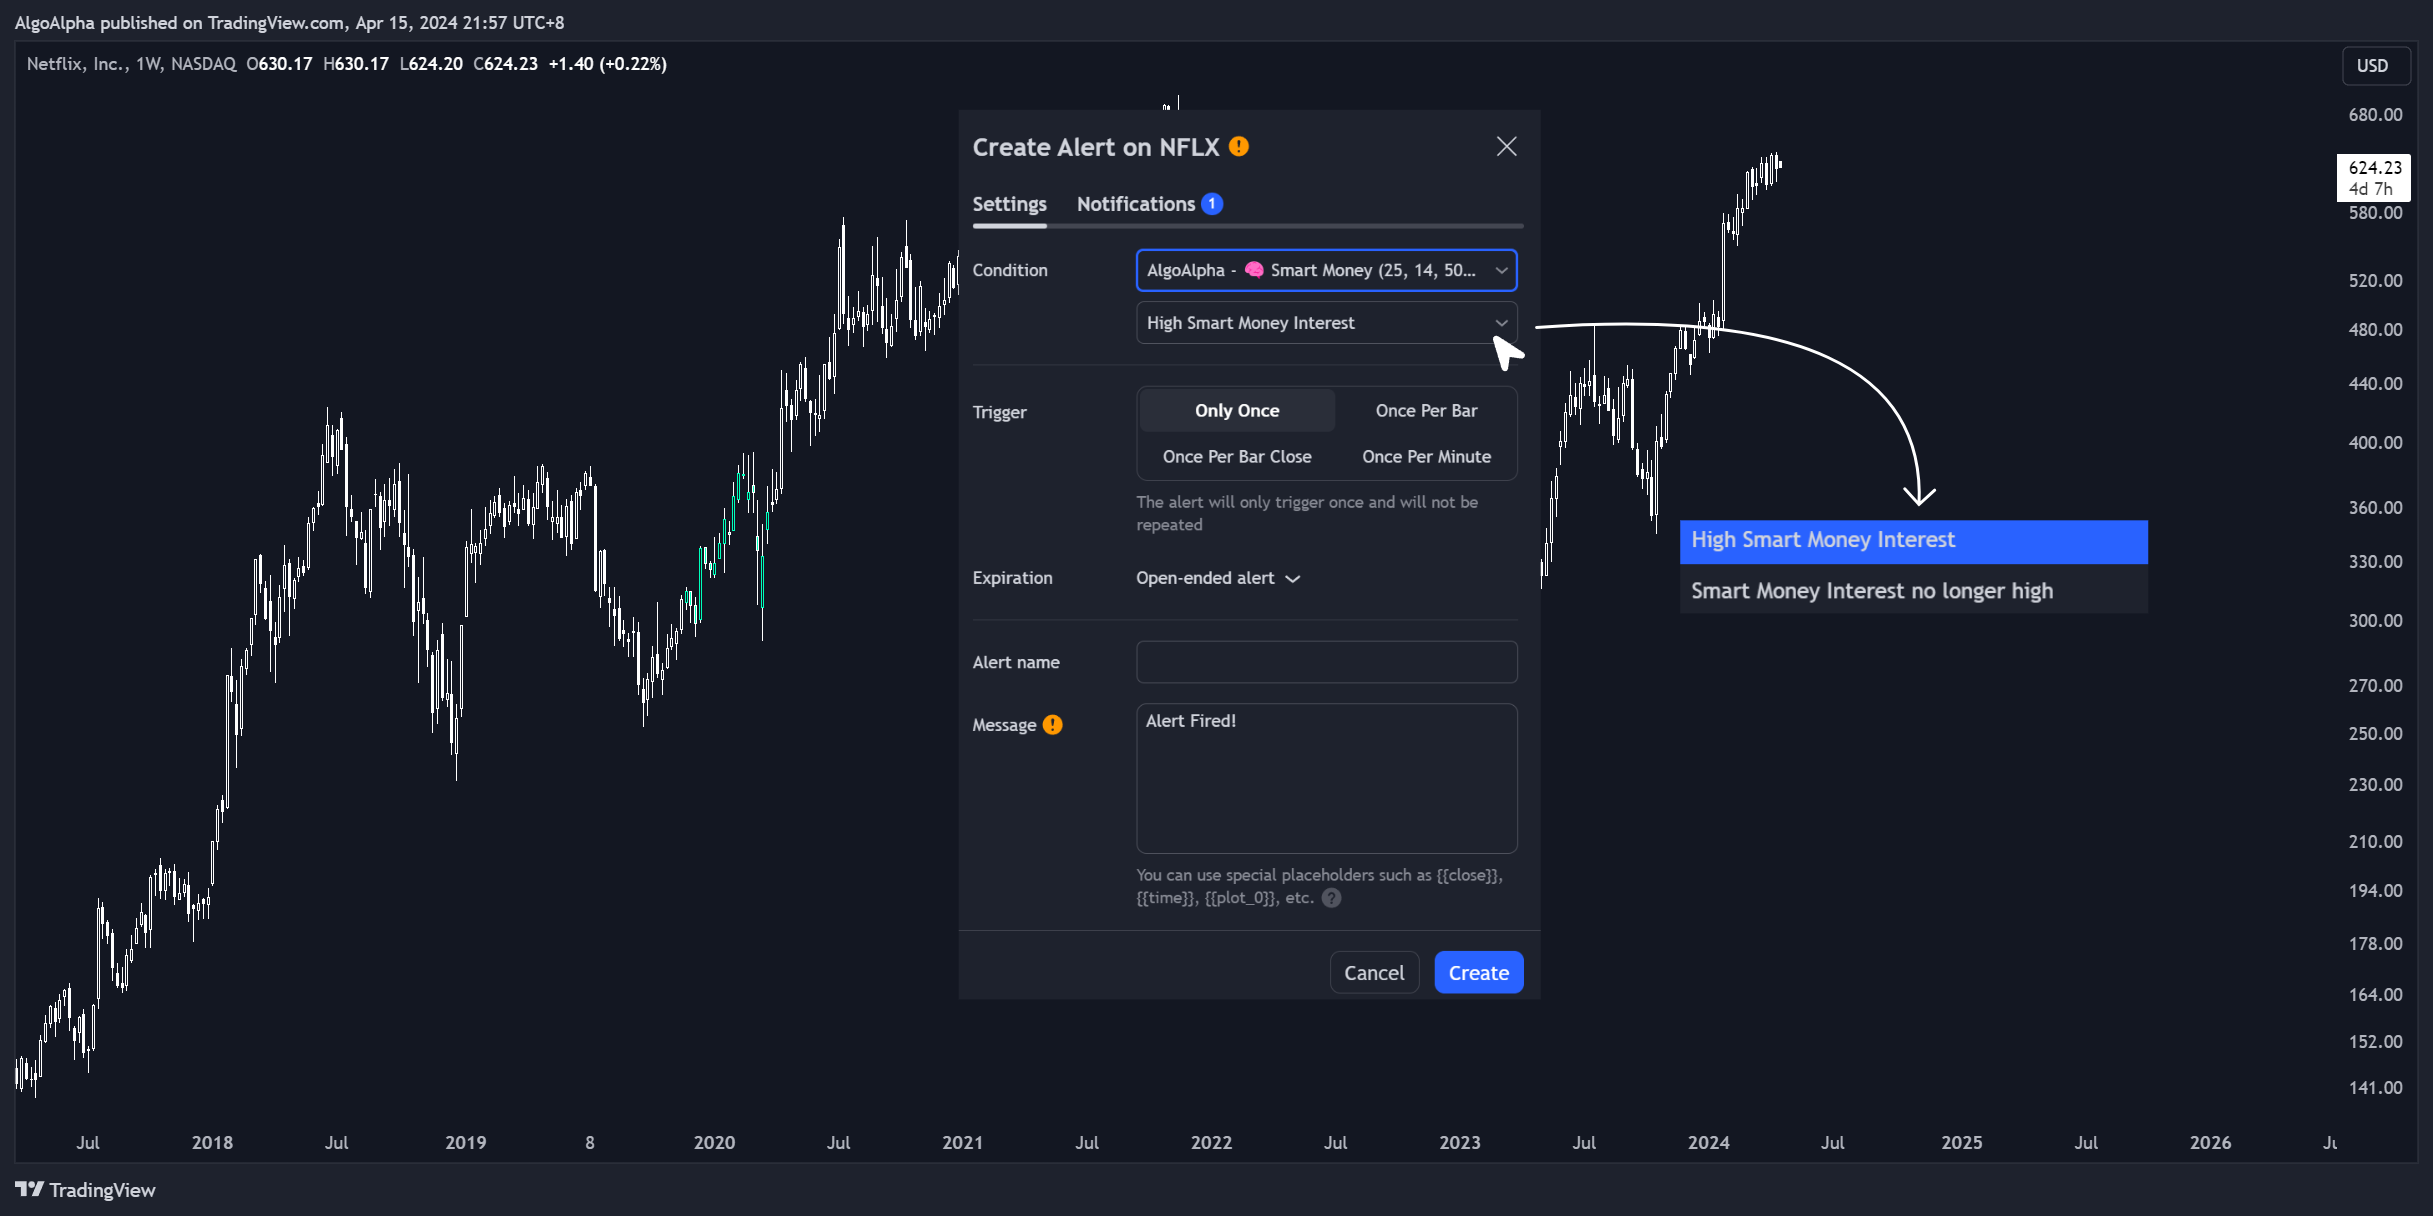
Task: Click the 2018 label on time axis
Action: click(212, 1143)
